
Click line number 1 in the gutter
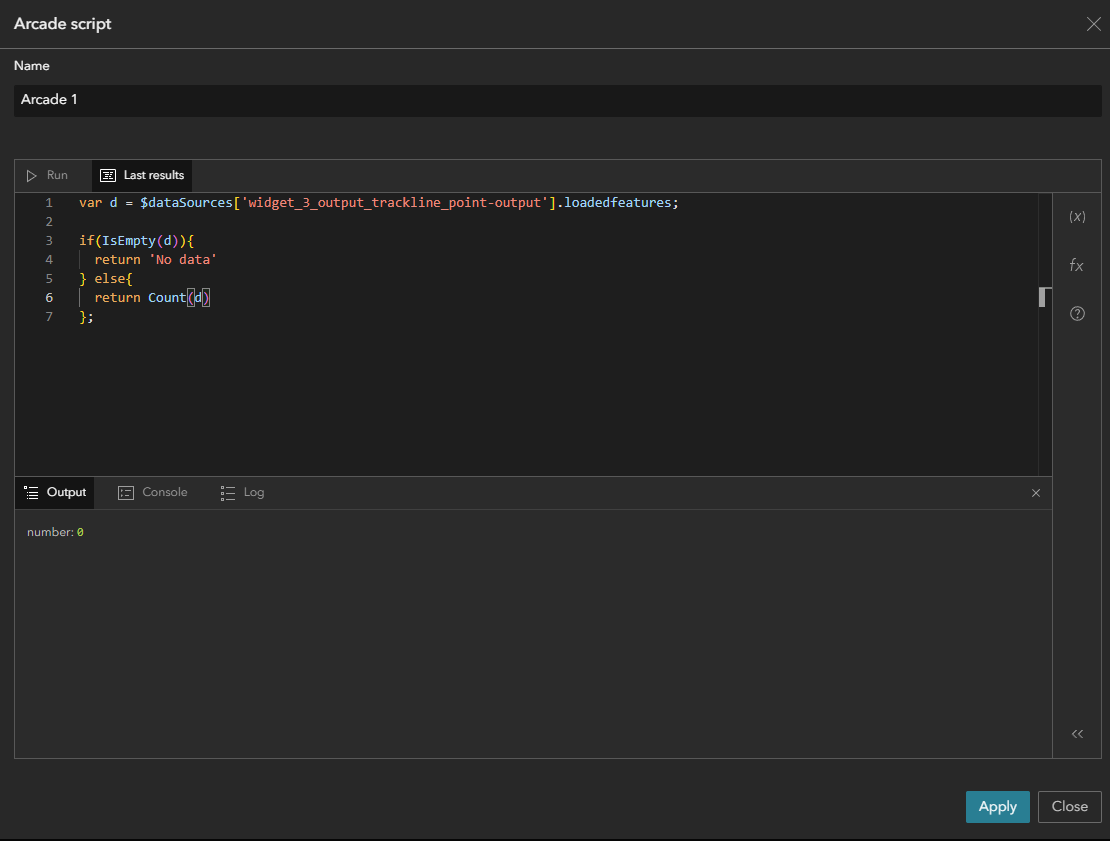click(x=48, y=202)
